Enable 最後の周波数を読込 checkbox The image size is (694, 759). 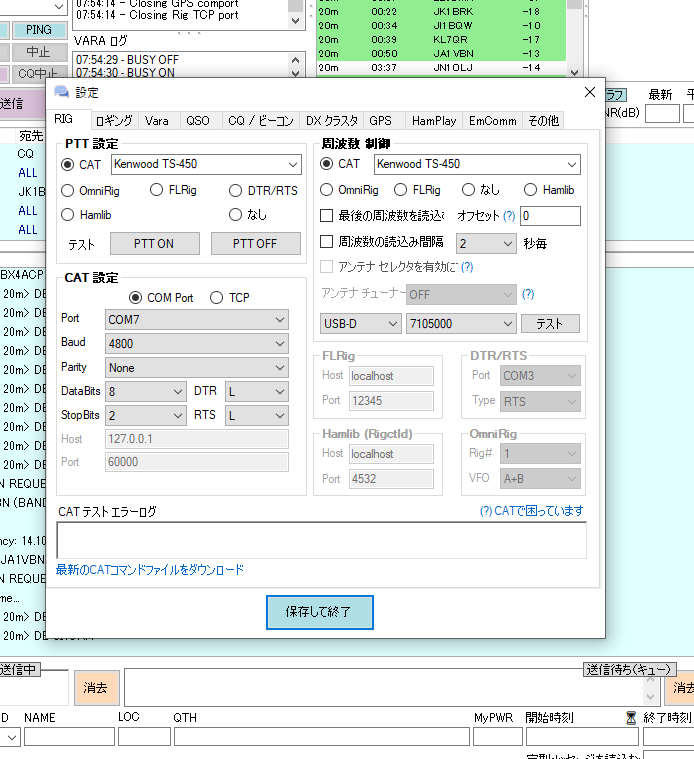[327, 215]
